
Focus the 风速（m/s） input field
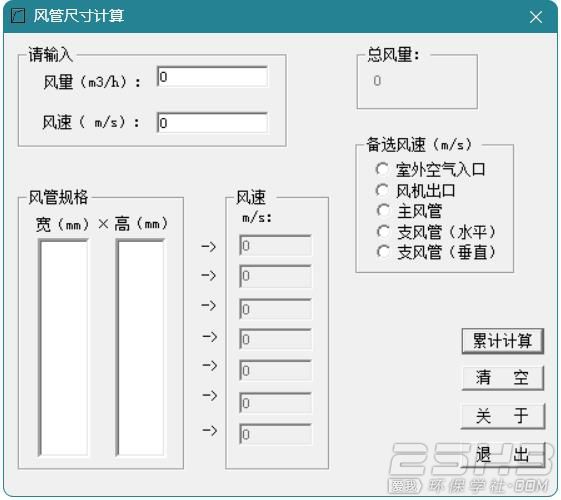(x=212, y=123)
